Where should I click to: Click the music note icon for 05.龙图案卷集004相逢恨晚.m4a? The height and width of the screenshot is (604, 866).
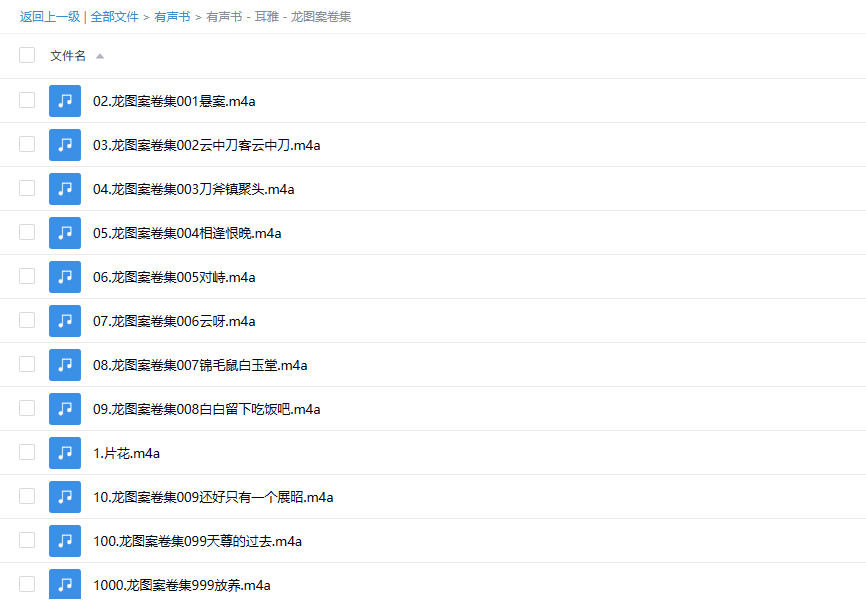coord(65,232)
